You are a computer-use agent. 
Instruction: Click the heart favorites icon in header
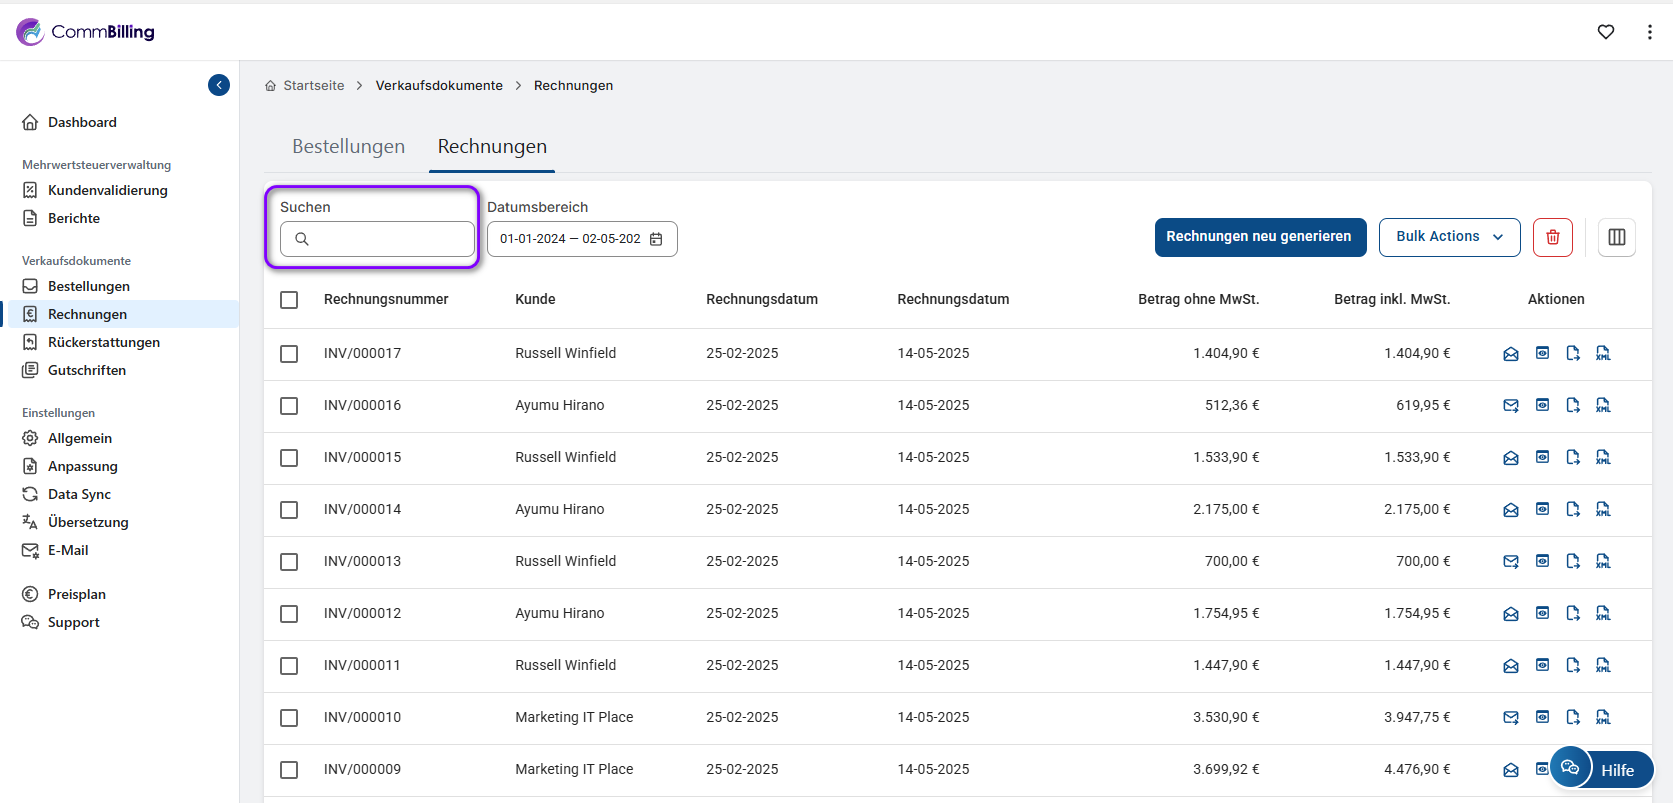(1606, 32)
